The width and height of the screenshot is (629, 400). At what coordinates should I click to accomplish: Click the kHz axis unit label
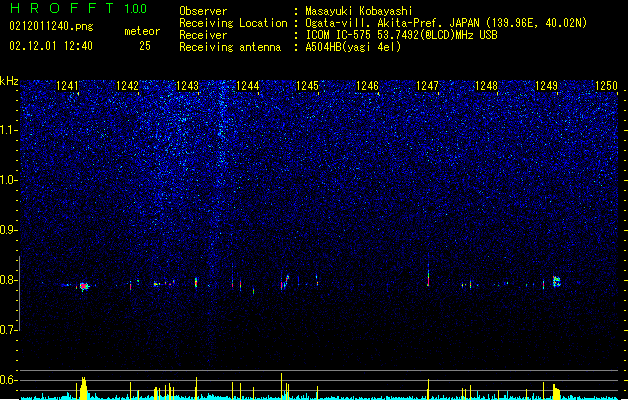click(9, 81)
